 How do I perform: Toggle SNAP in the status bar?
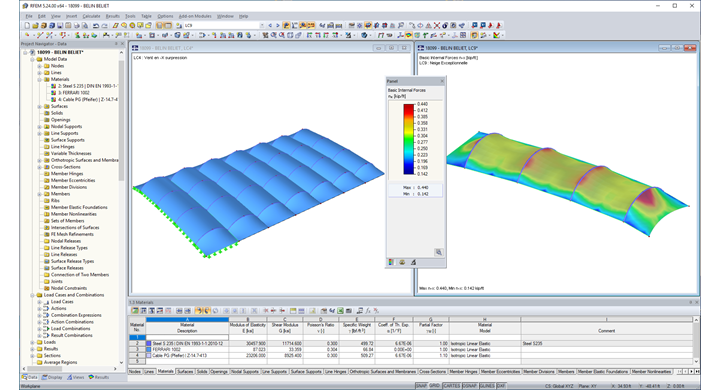coord(421,386)
